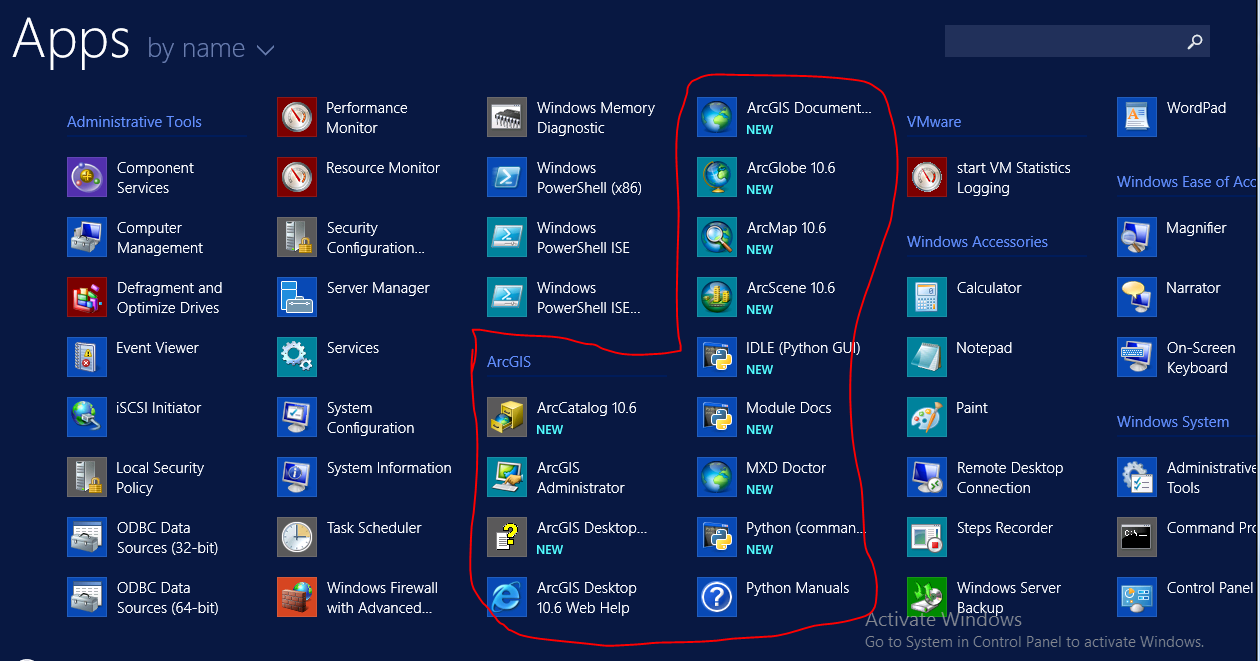Screen dimensions: 1260x661
Task: Open Server Manager icon
Action: pyautogui.click(x=297, y=298)
